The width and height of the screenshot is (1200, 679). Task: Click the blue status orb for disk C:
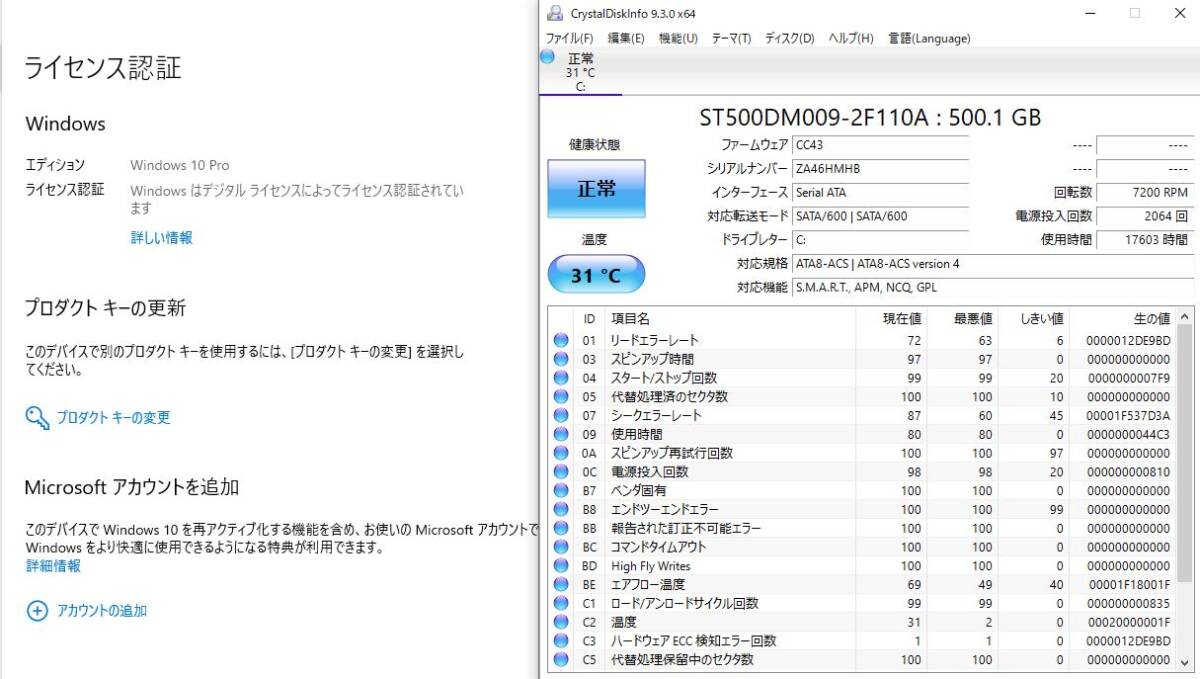tap(547, 57)
